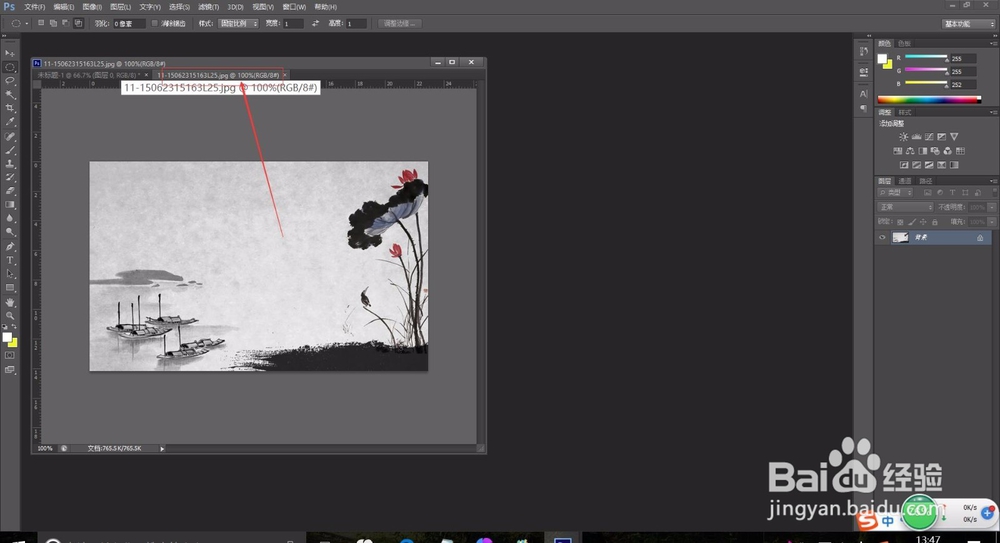Hide the 背景 layer eye icon

click(x=883, y=237)
